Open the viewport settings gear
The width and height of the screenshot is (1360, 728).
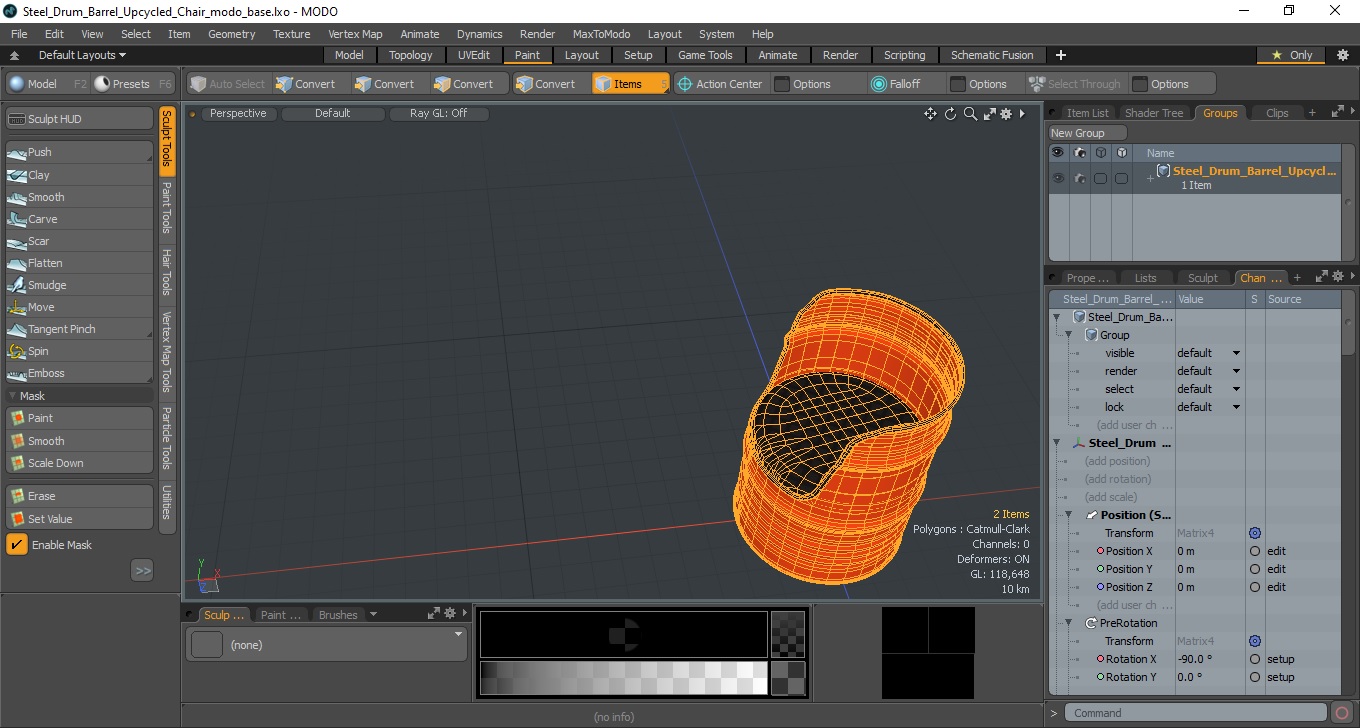[x=1006, y=114]
